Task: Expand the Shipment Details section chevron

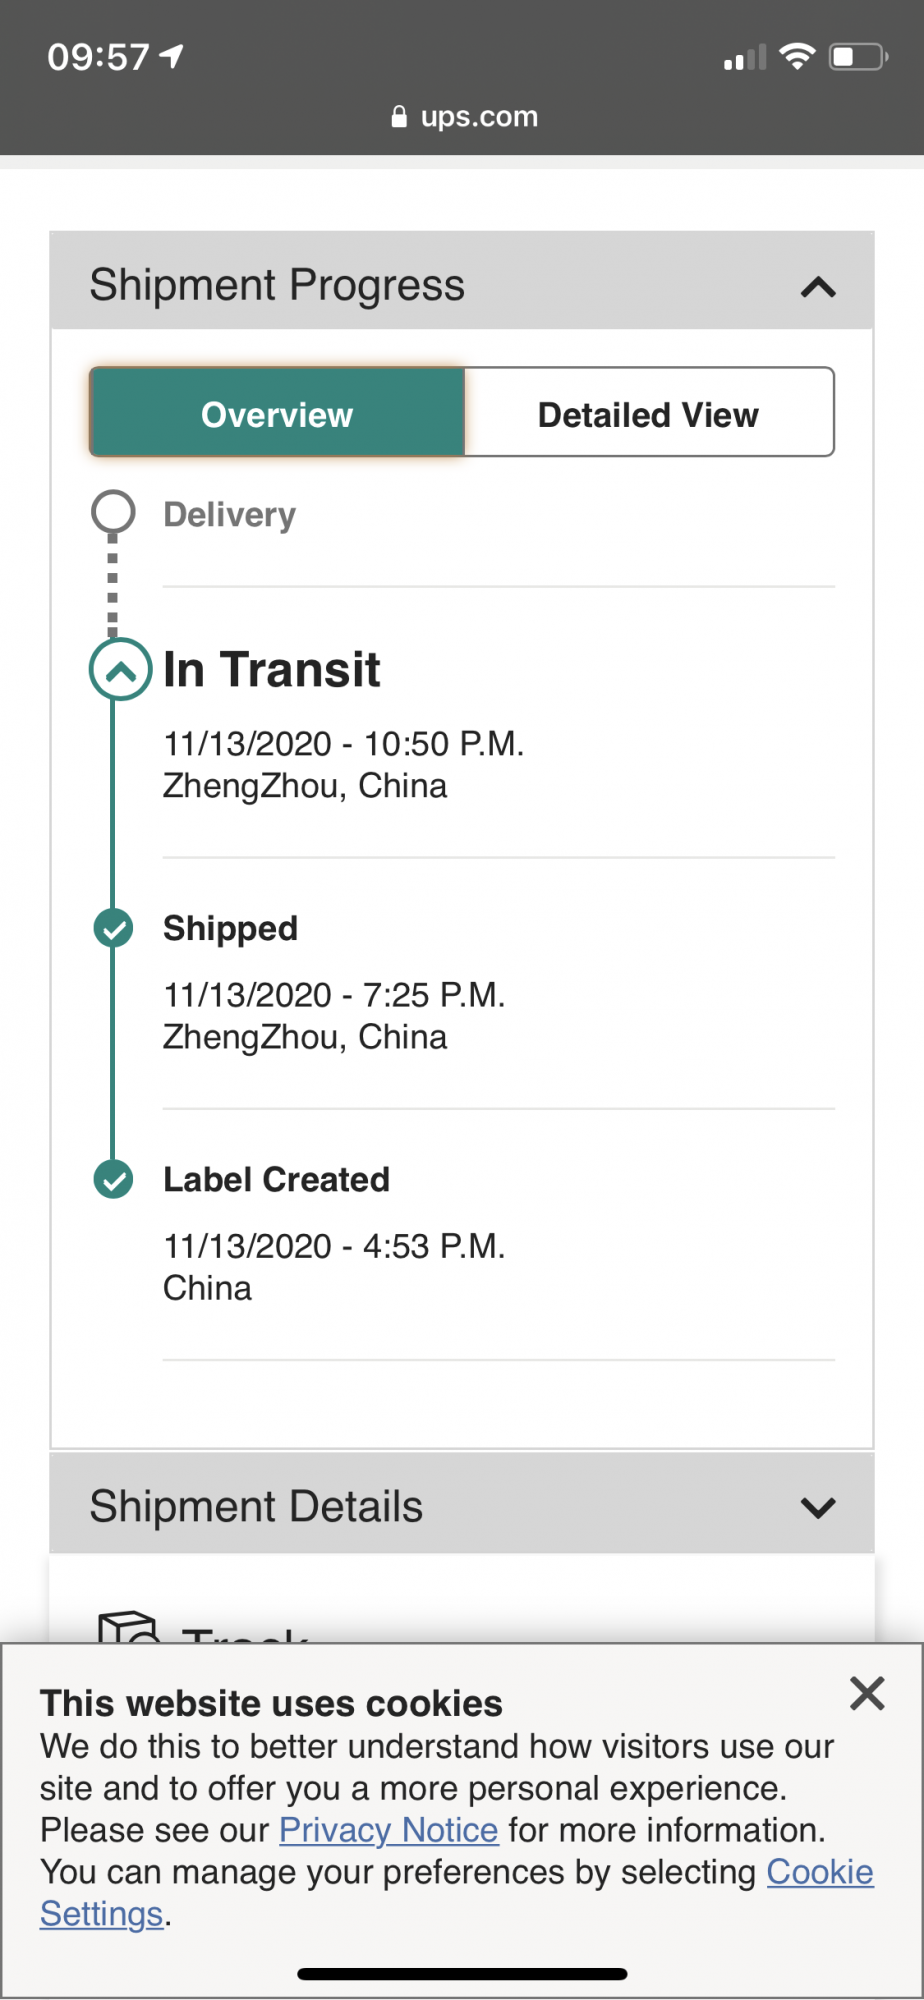Action: (x=818, y=1508)
